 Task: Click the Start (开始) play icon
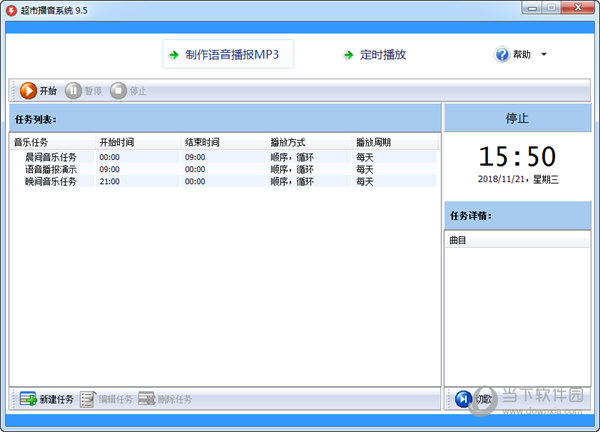tap(28, 91)
